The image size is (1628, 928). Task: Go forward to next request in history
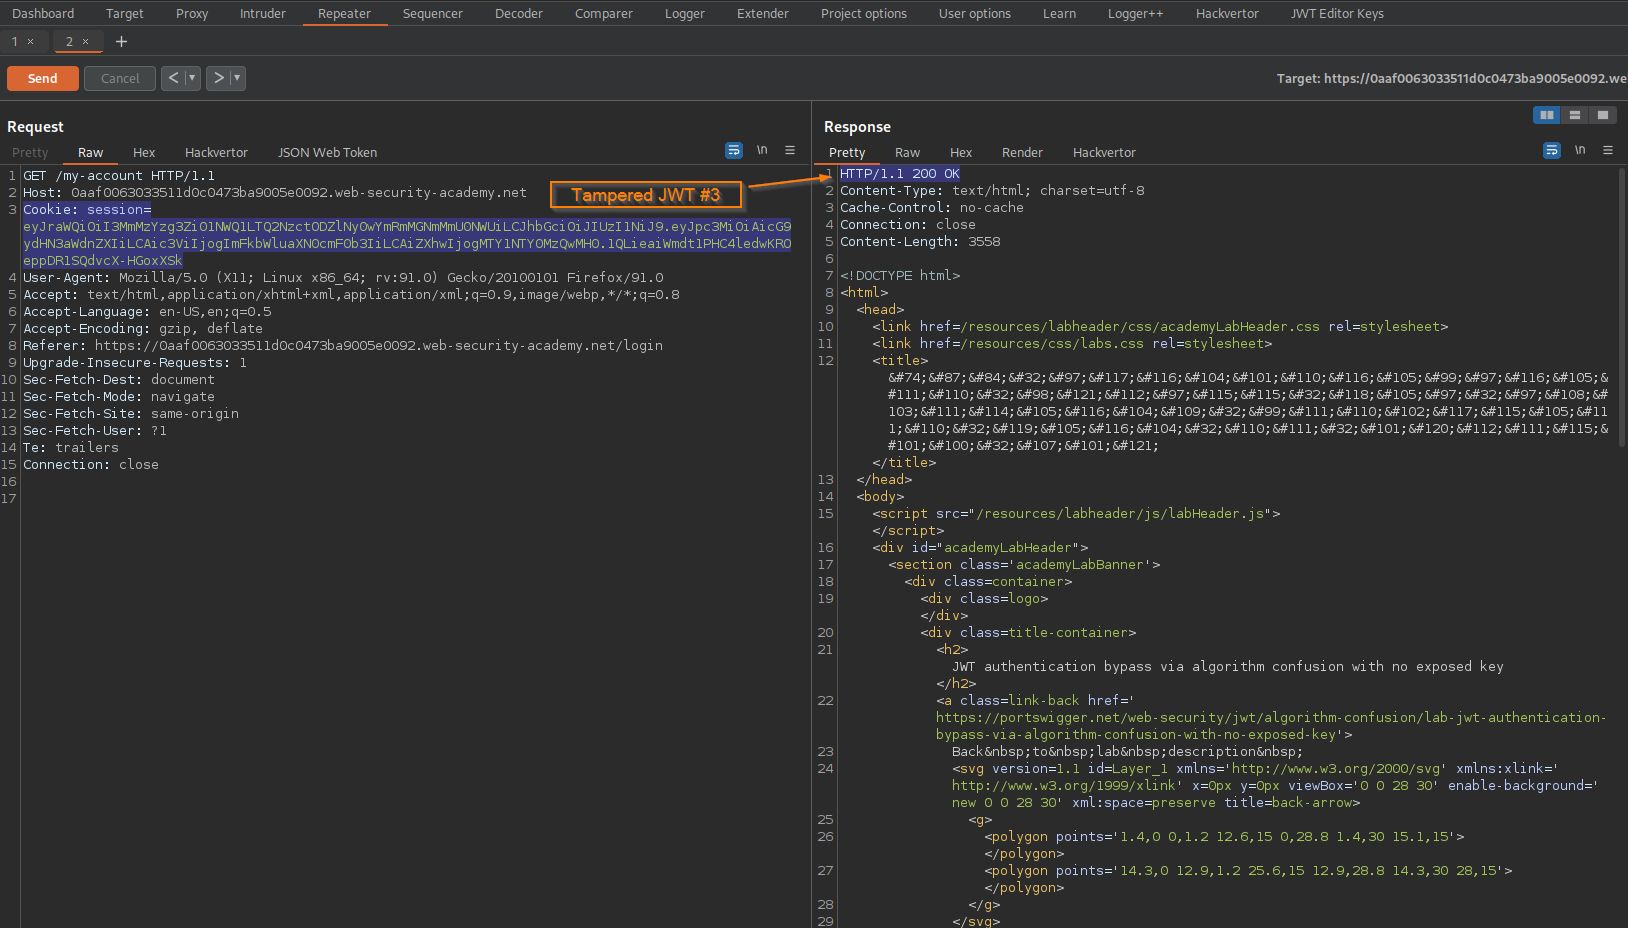tap(218, 78)
